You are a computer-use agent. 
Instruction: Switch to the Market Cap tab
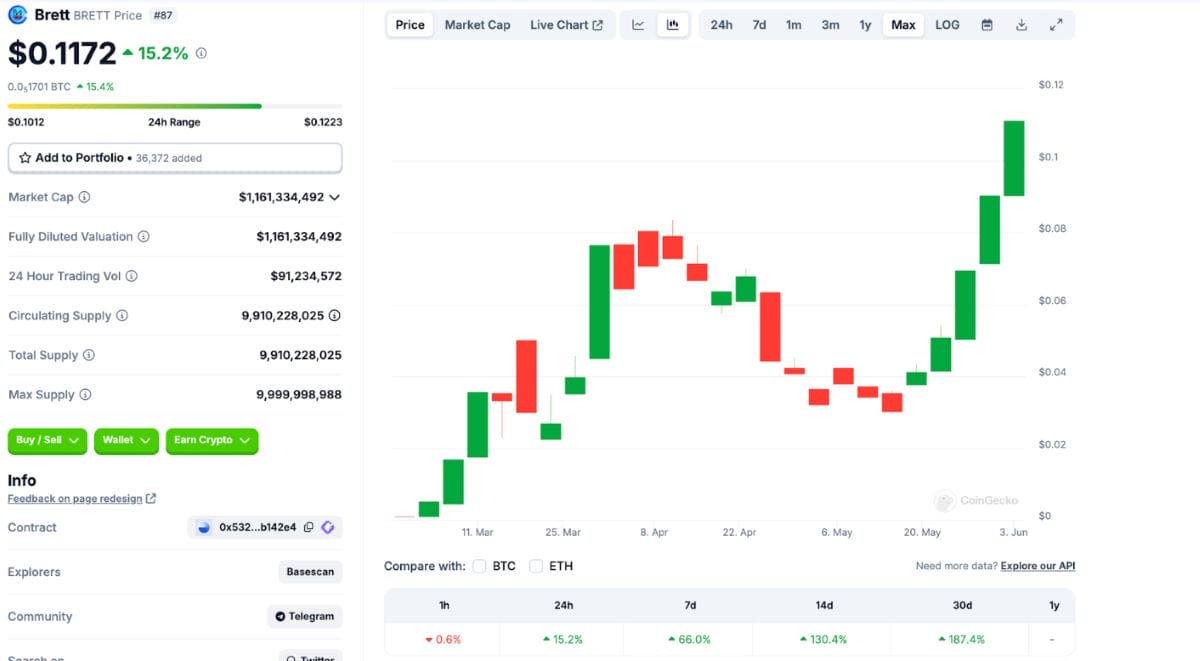477,25
